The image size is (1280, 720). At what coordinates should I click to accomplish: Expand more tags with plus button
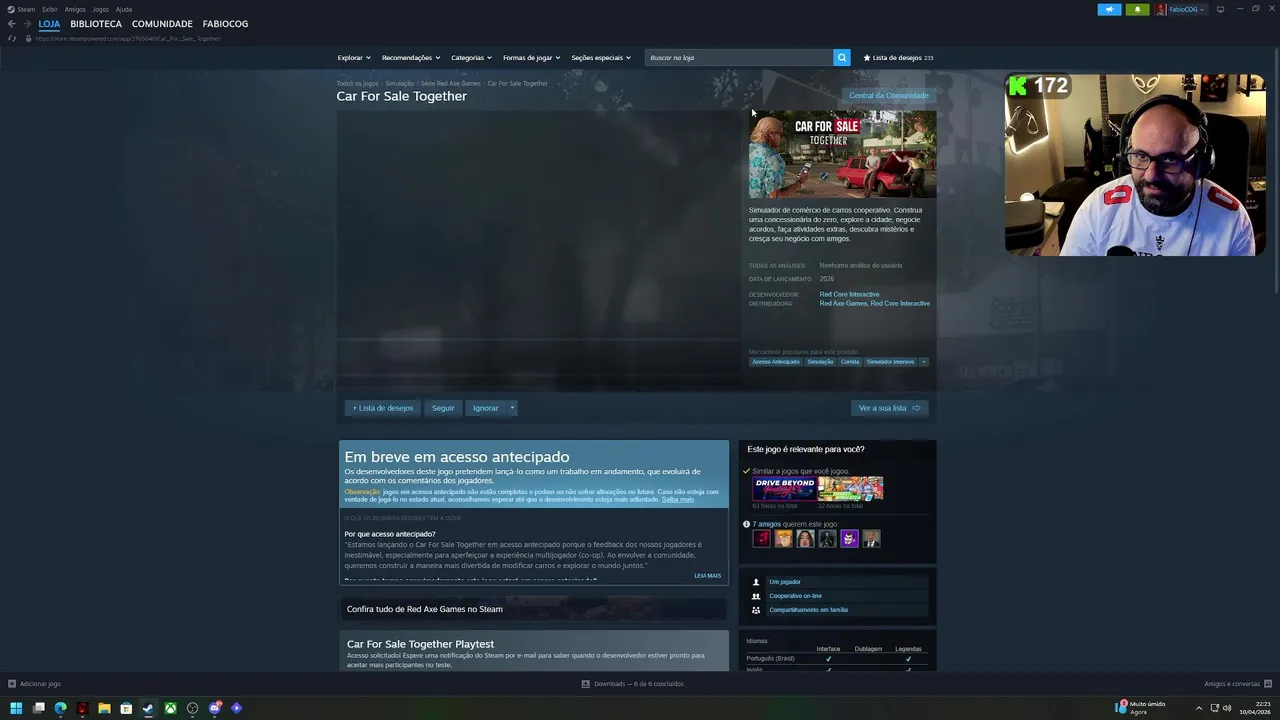click(923, 362)
